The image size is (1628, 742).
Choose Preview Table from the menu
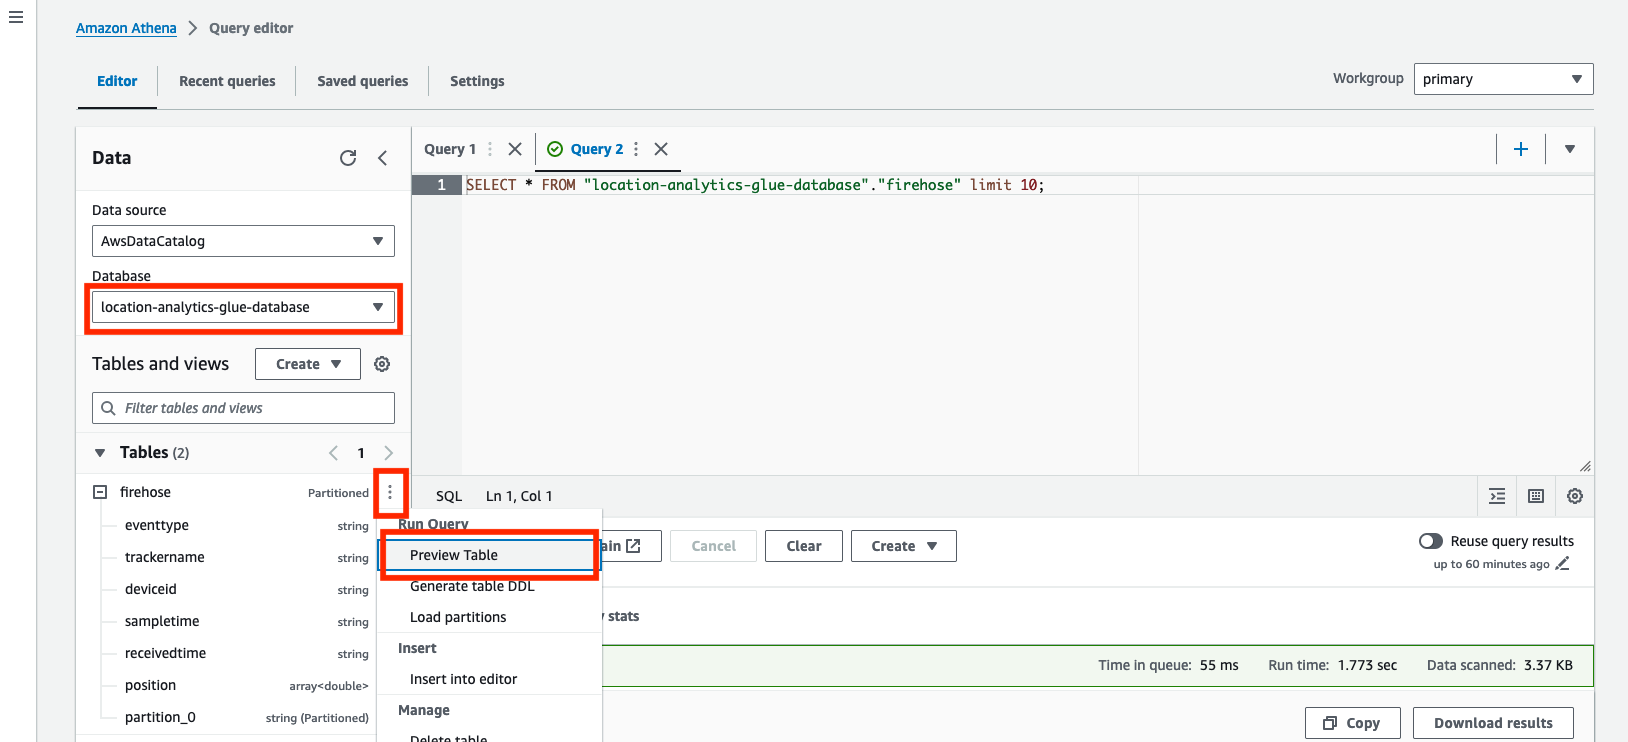click(490, 555)
